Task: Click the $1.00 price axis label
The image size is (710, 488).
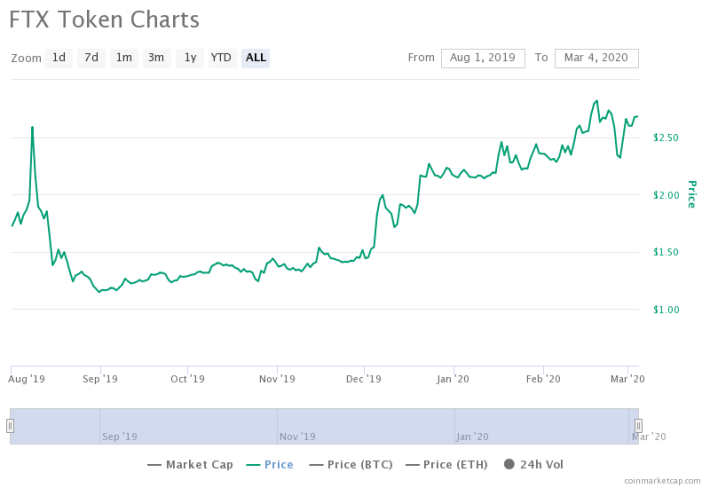Action: (x=666, y=310)
